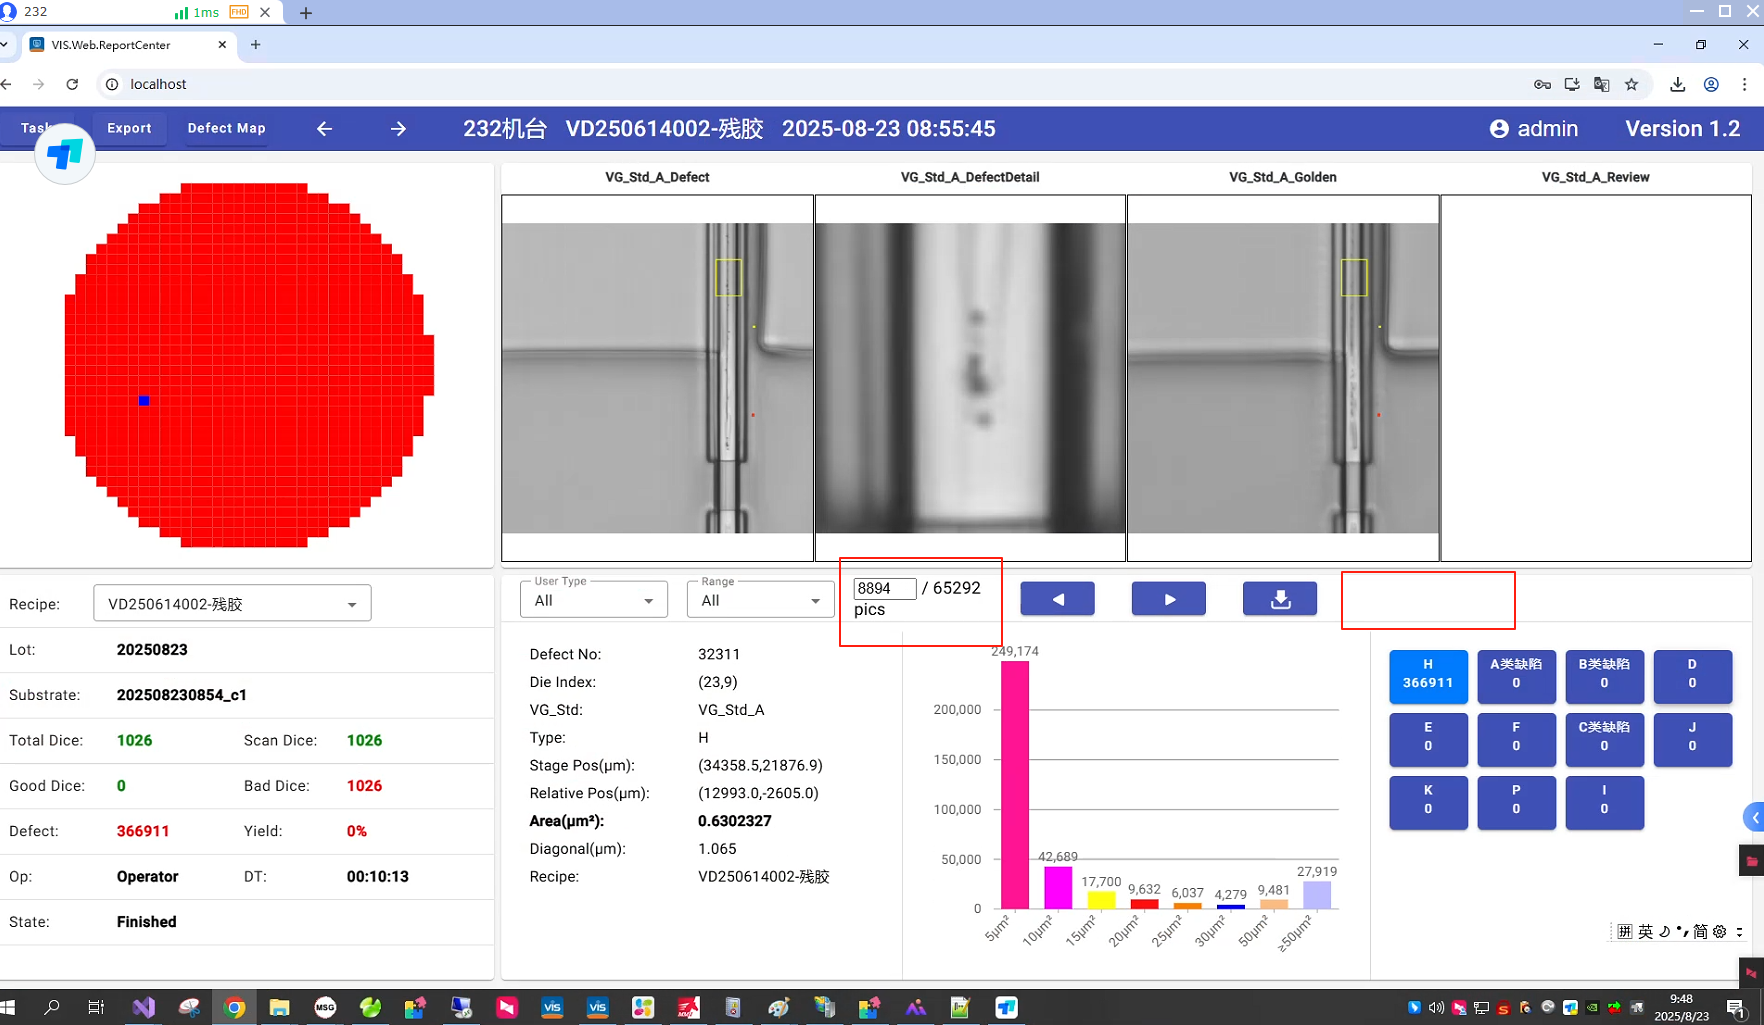This screenshot has width=1764, height=1025.
Task: Click the next defect image arrow button
Action: point(1168,599)
